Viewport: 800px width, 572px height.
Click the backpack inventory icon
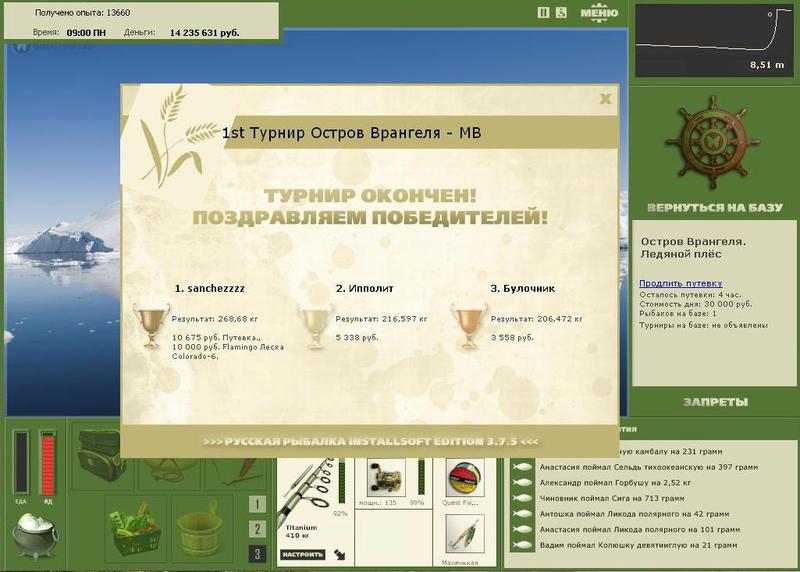click(99, 456)
